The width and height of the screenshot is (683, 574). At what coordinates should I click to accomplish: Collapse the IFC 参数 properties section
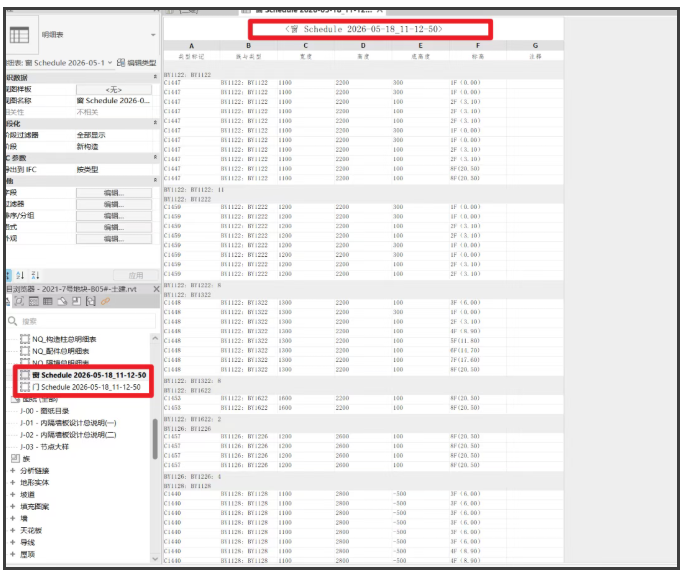(x=156, y=157)
